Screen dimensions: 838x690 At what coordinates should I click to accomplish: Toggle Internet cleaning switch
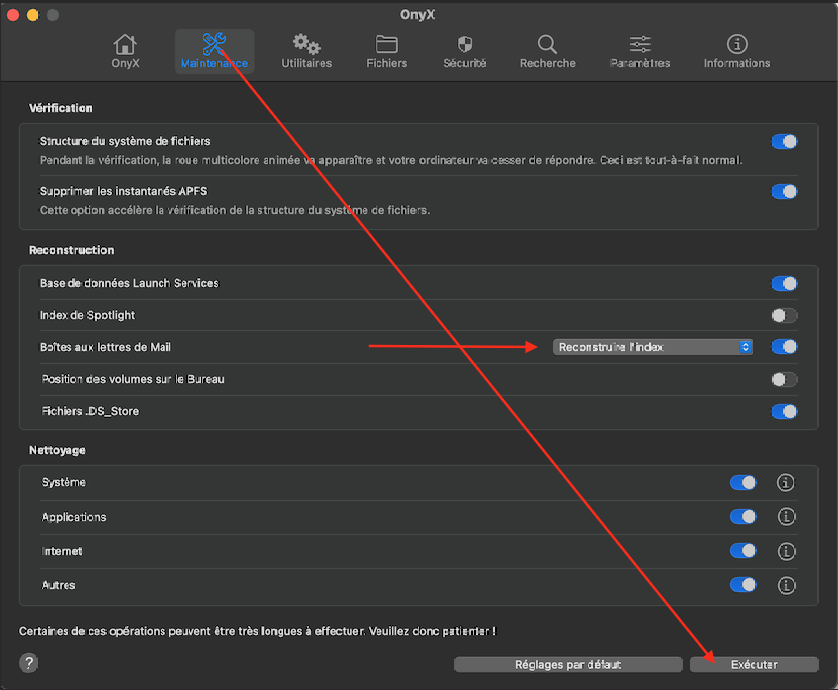pyautogui.click(x=743, y=551)
